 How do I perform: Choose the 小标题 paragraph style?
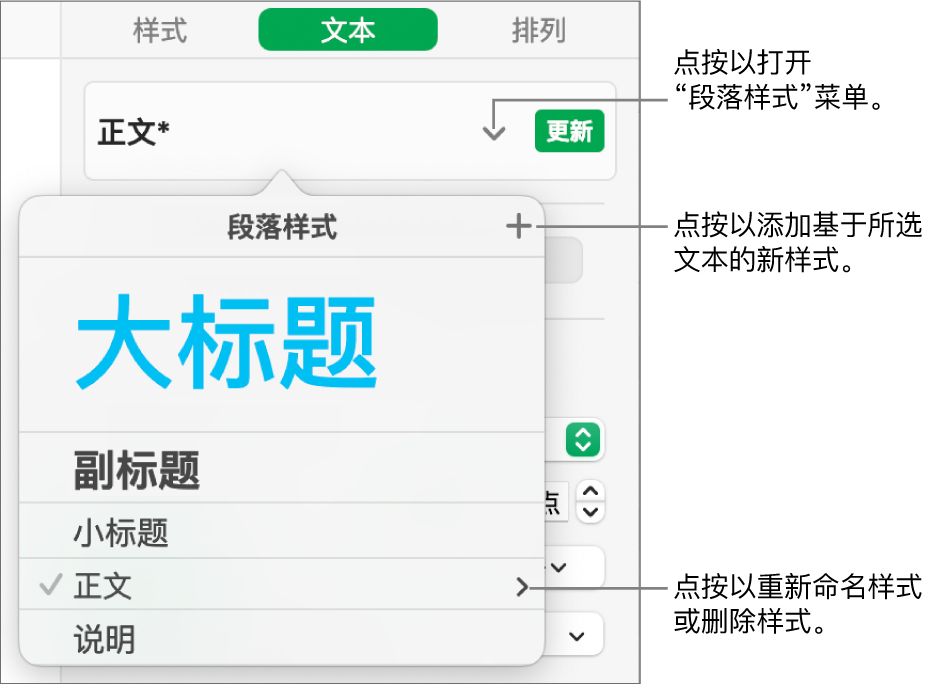tap(281, 531)
